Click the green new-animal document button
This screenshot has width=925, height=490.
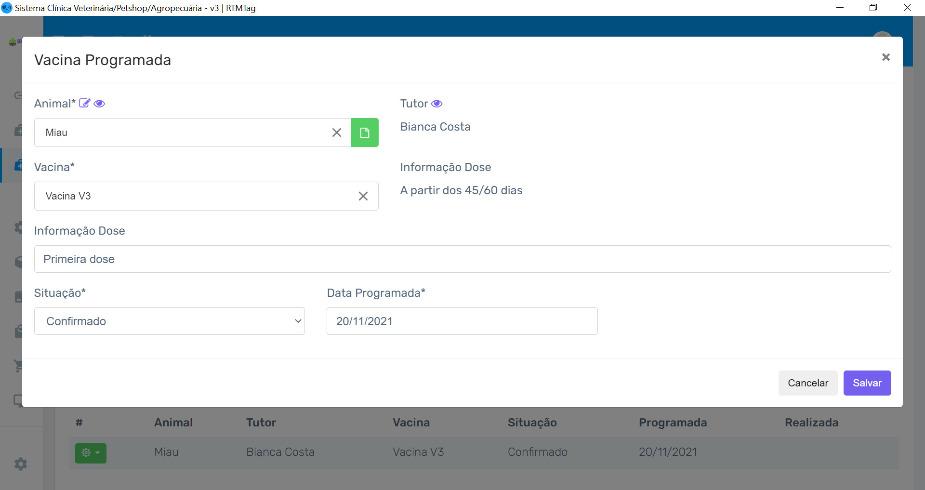pos(365,132)
